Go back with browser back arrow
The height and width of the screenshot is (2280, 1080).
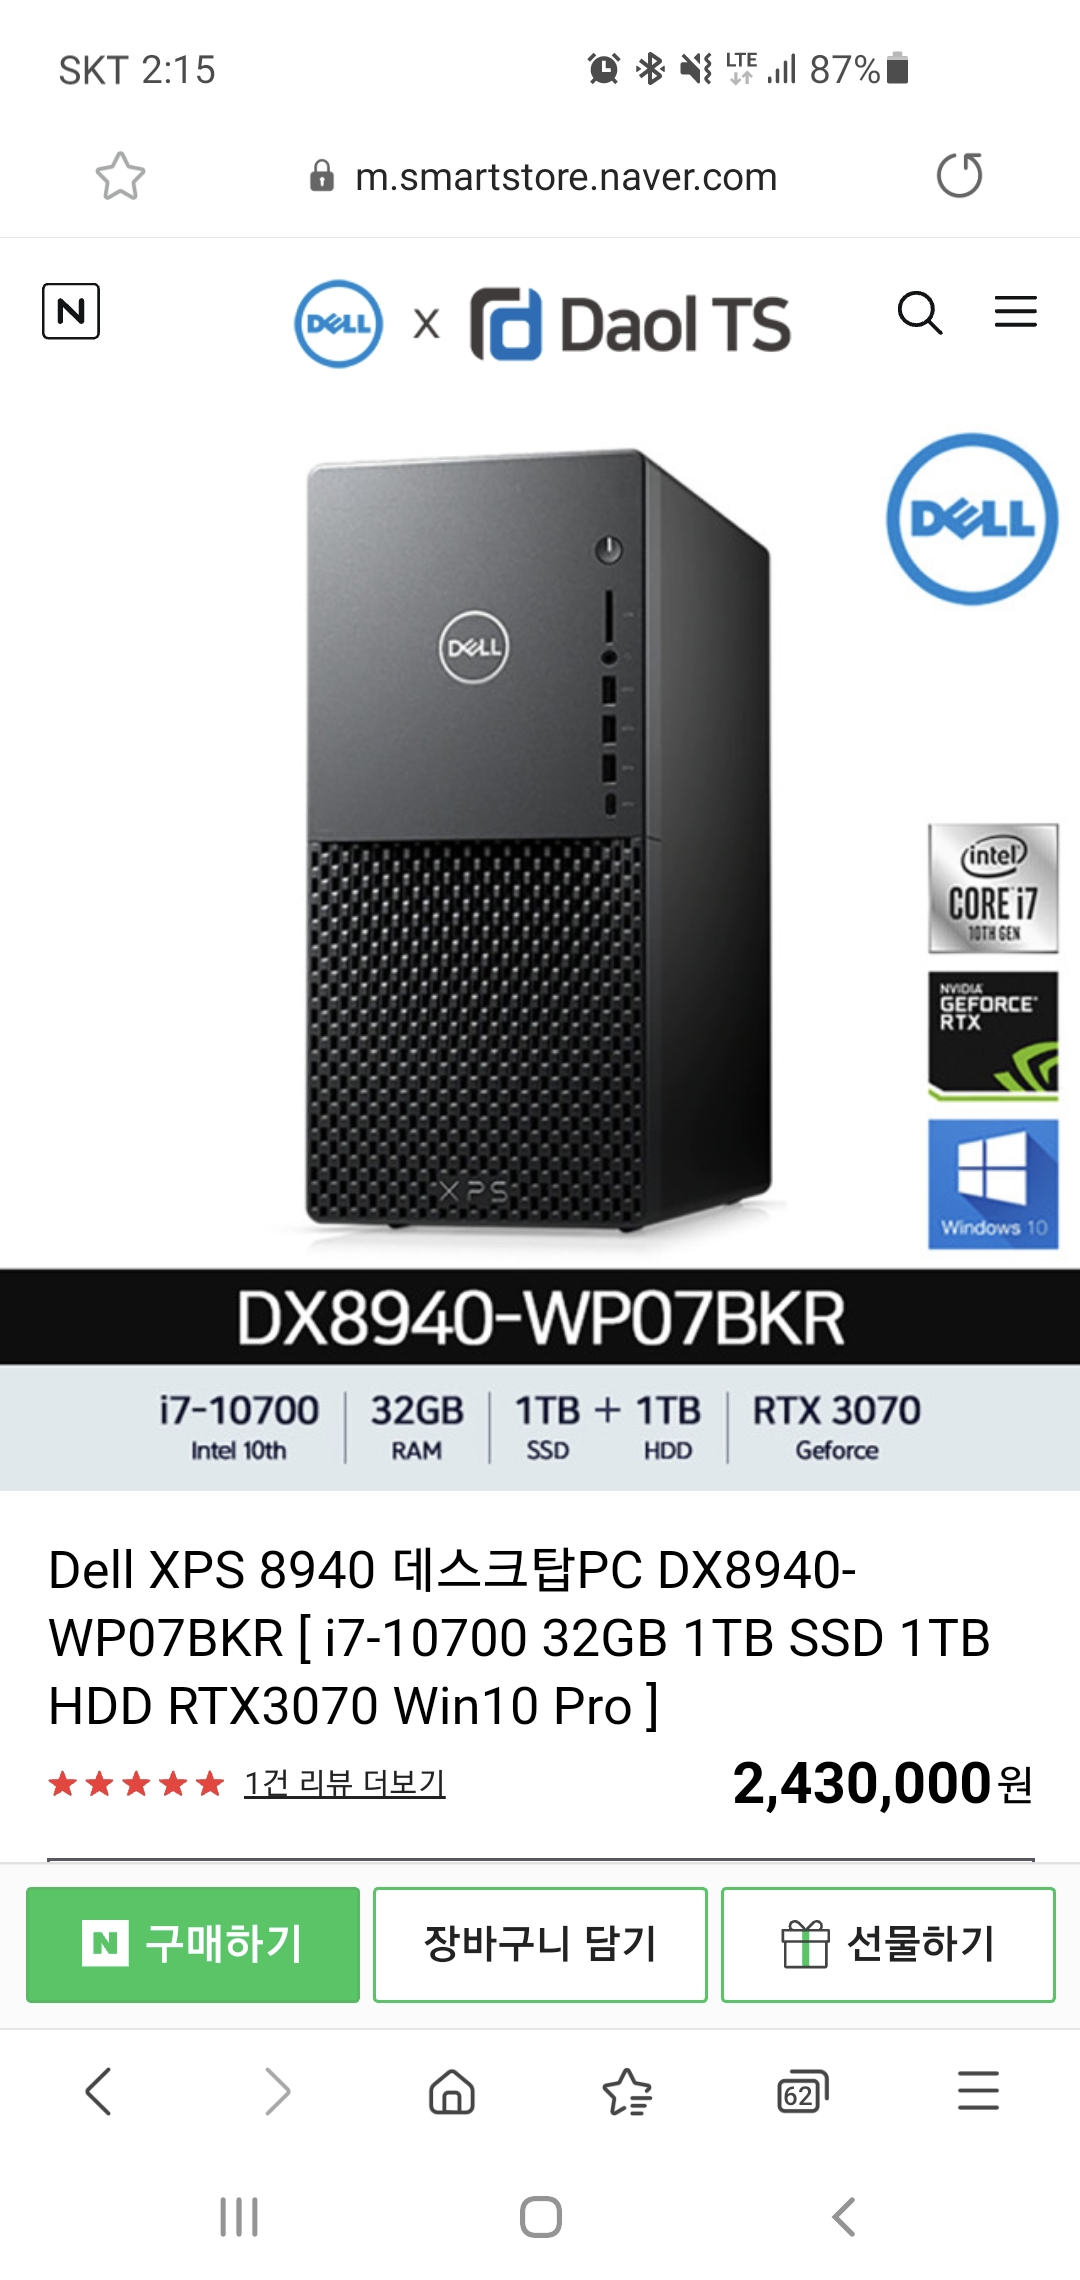[98, 2091]
